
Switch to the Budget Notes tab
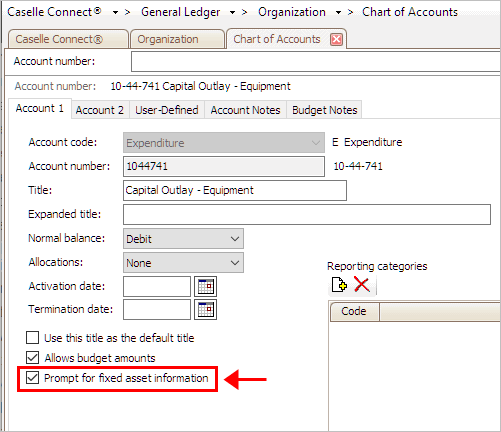click(x=325, y=110)
